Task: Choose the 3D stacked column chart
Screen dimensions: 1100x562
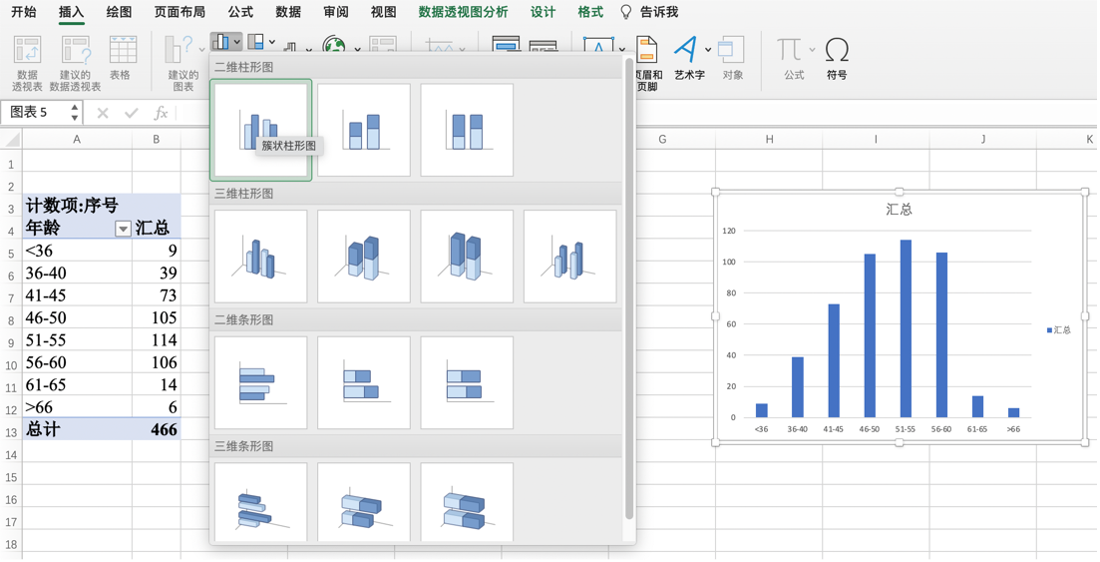Action: 364,257
